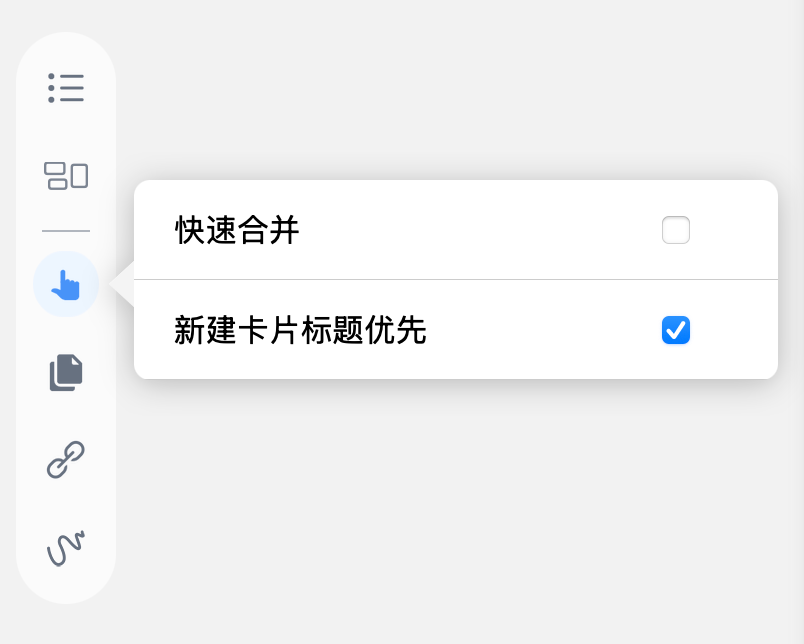Click the popover arrow beside hand tool
Viewport: 804px width, 644px height.
click(x=122, y=284)
